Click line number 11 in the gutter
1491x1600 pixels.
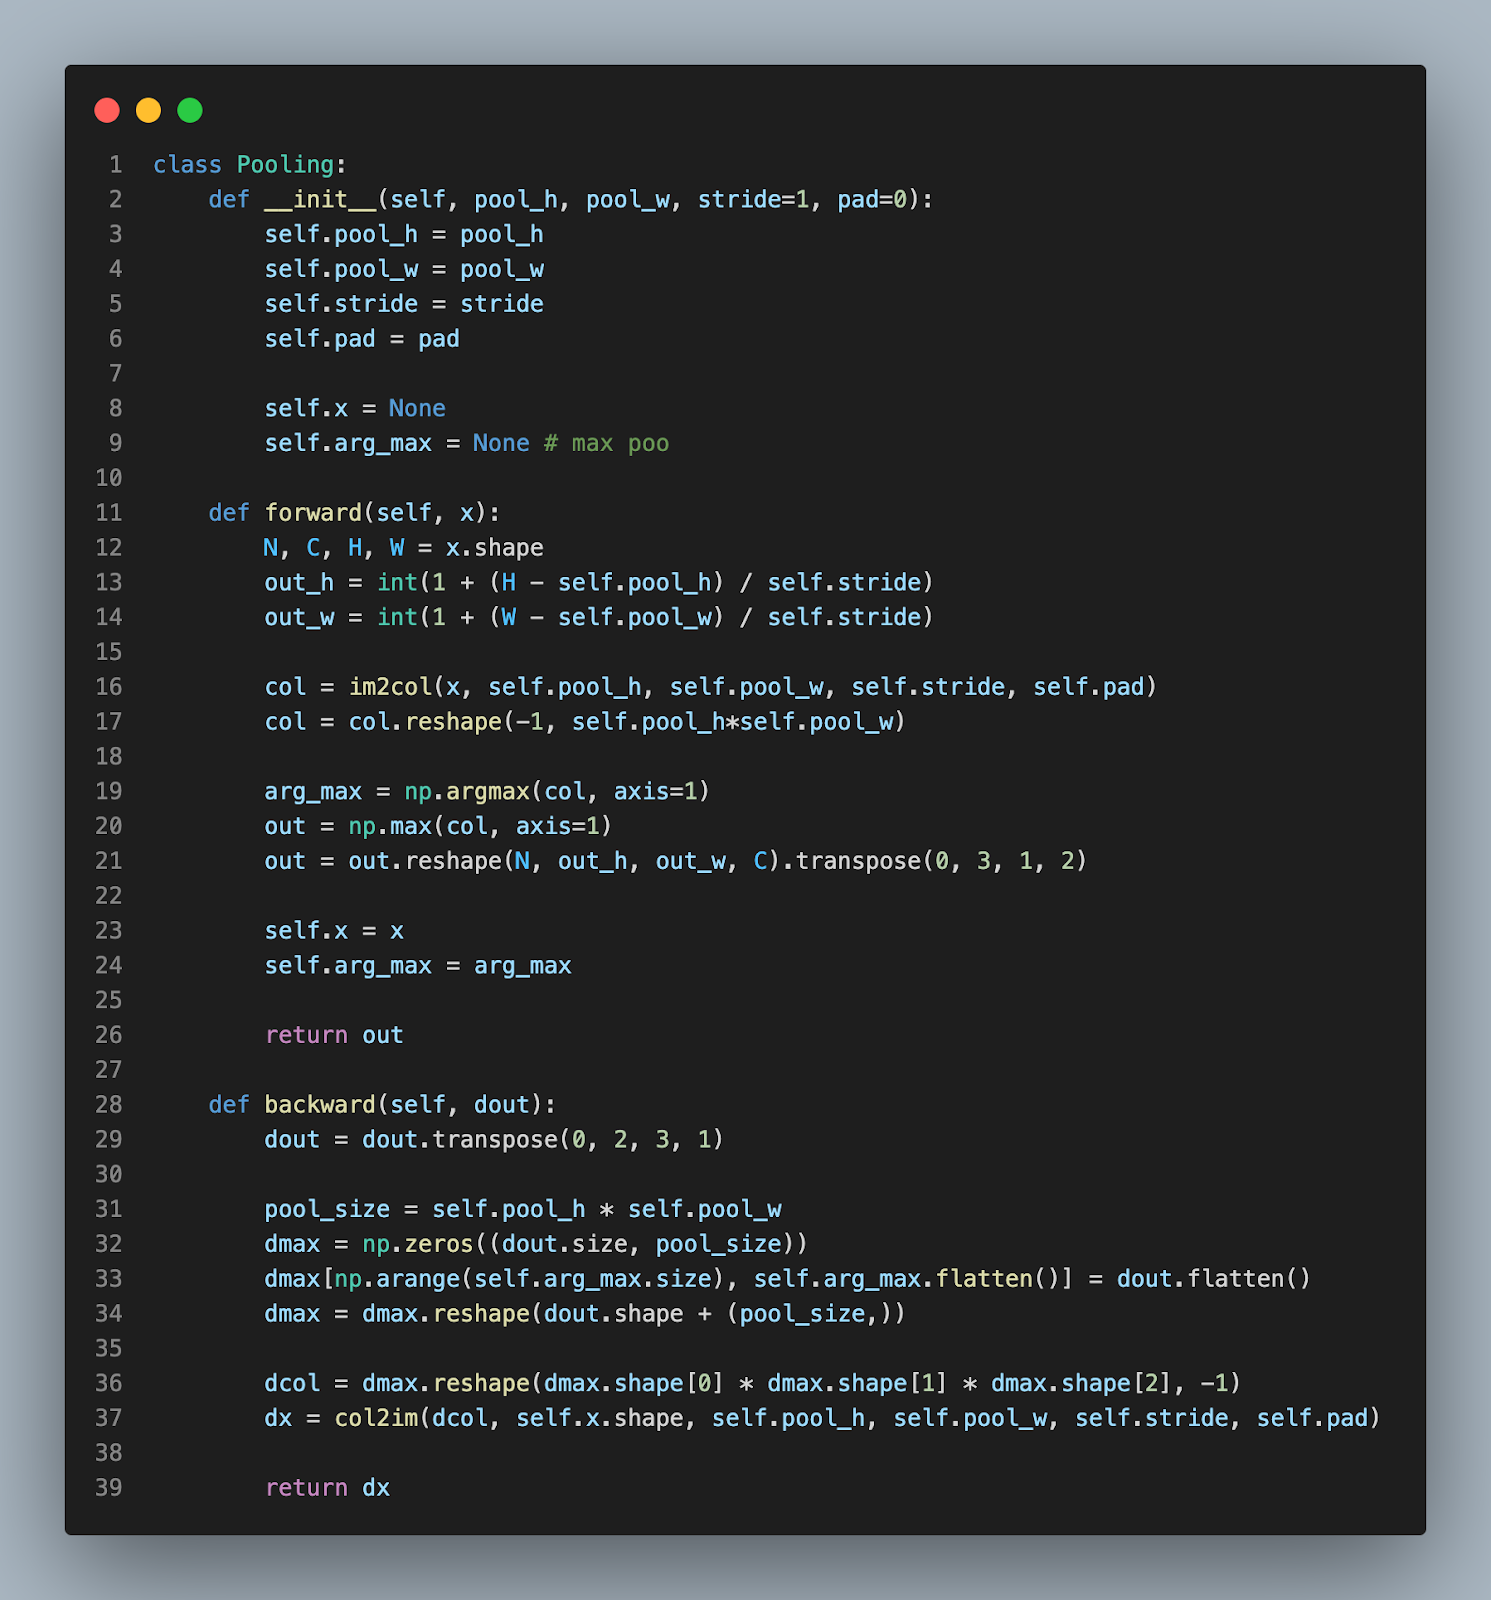(109, 513)
